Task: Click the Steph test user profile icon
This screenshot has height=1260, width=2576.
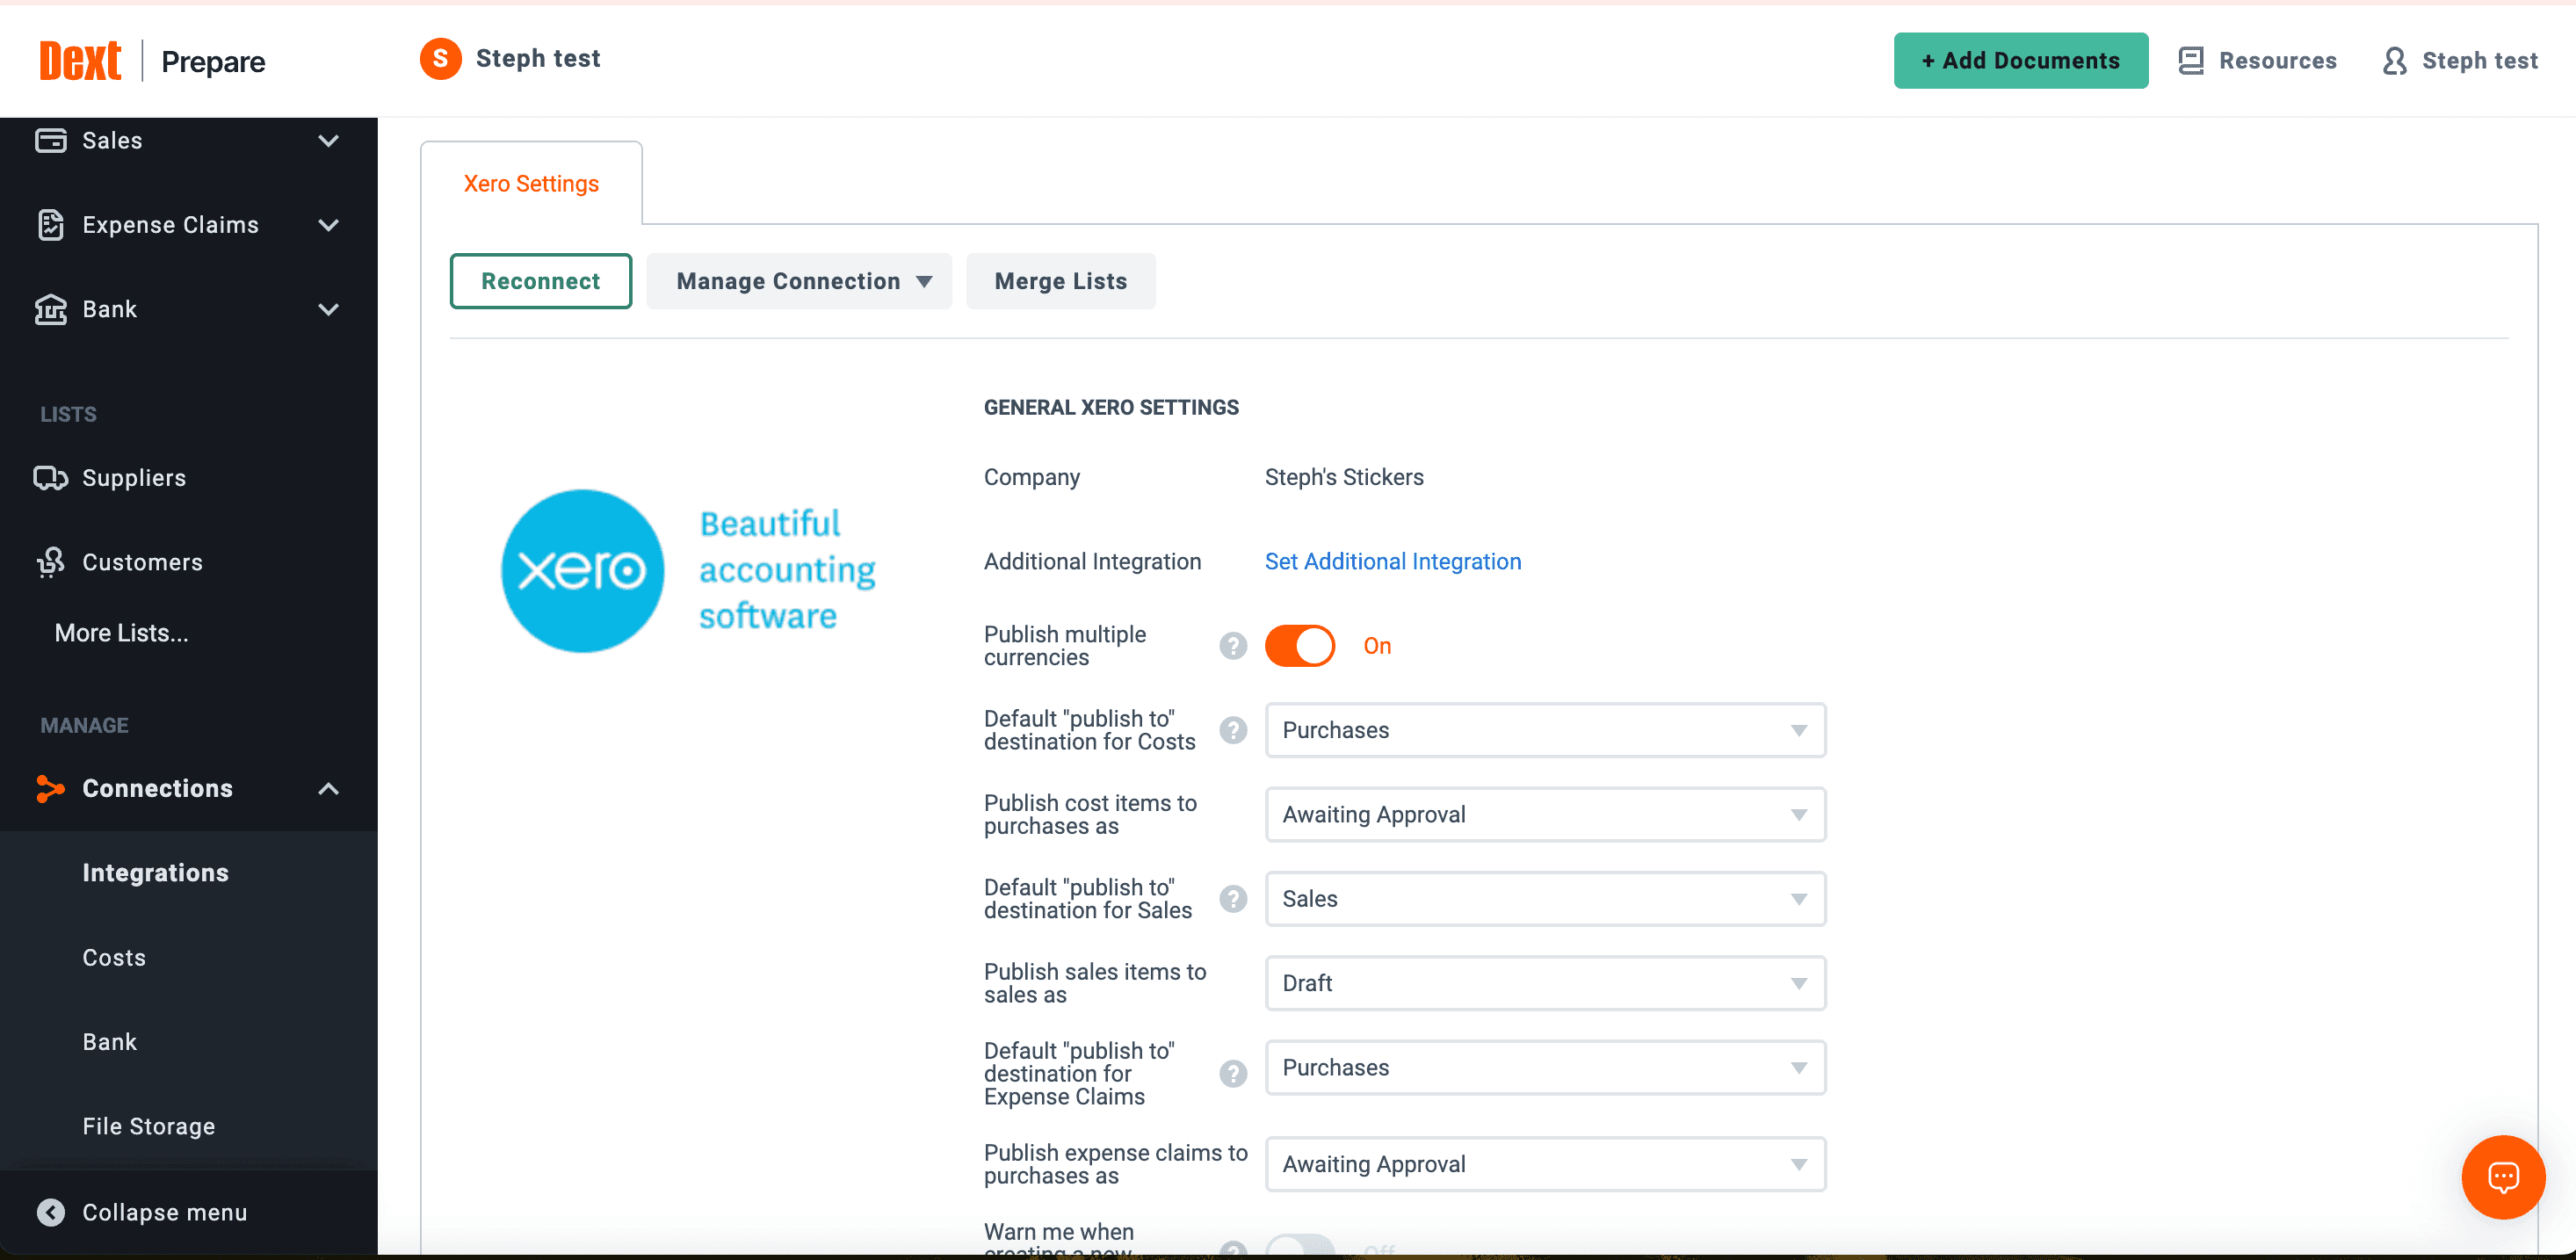Action: pyautogui.click(x=2394, y=61)
